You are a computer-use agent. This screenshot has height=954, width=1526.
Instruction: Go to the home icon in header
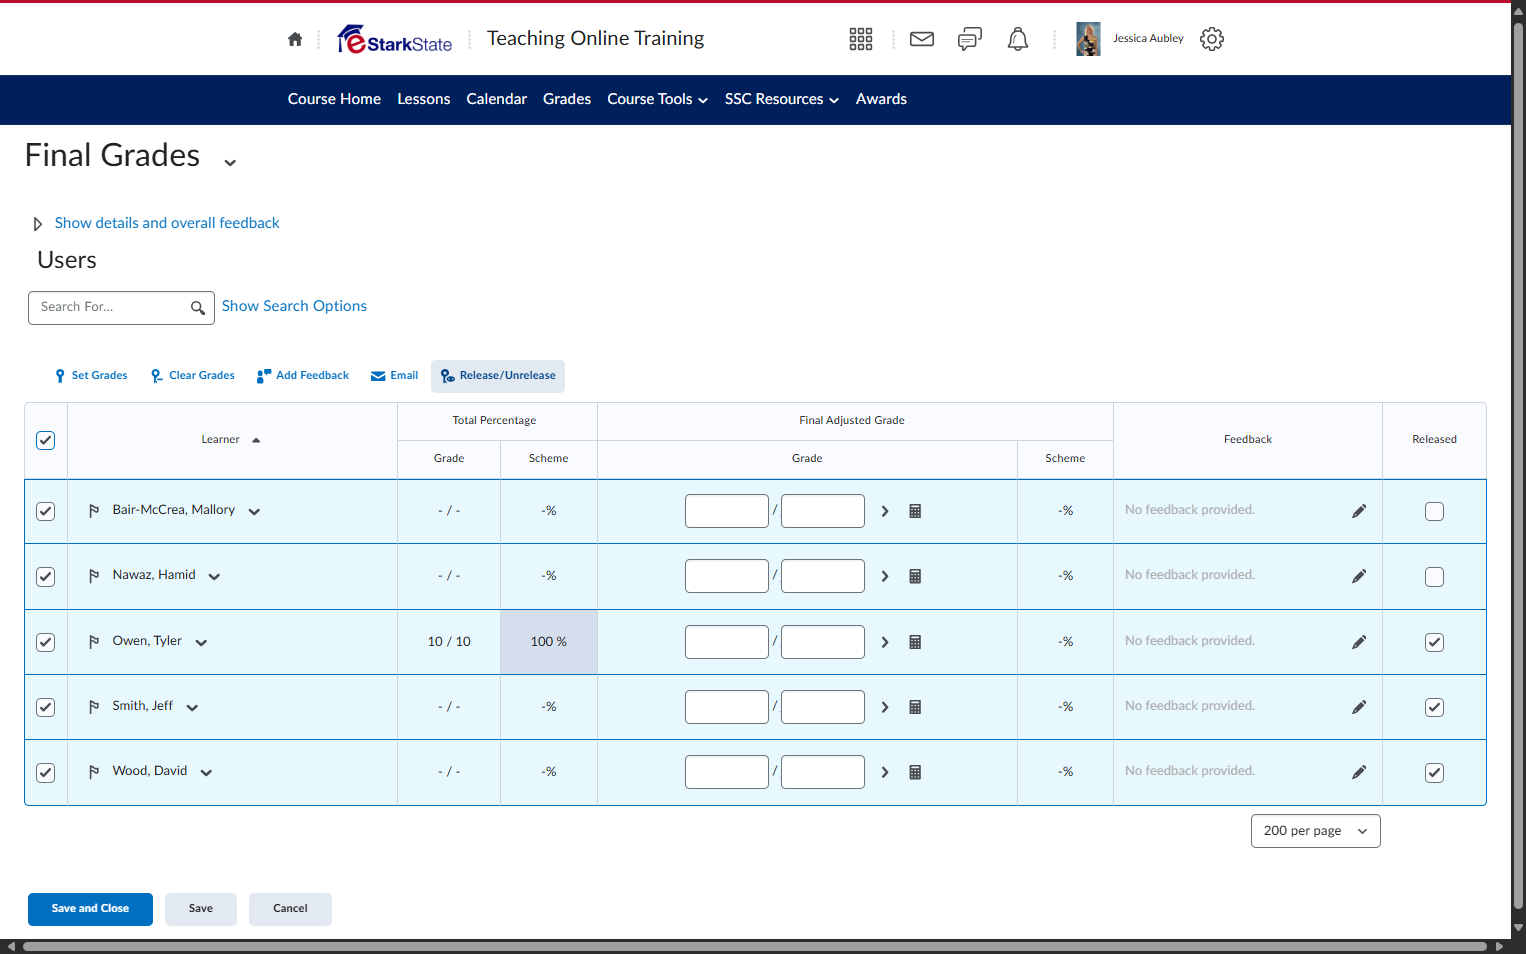pos(295,39)
